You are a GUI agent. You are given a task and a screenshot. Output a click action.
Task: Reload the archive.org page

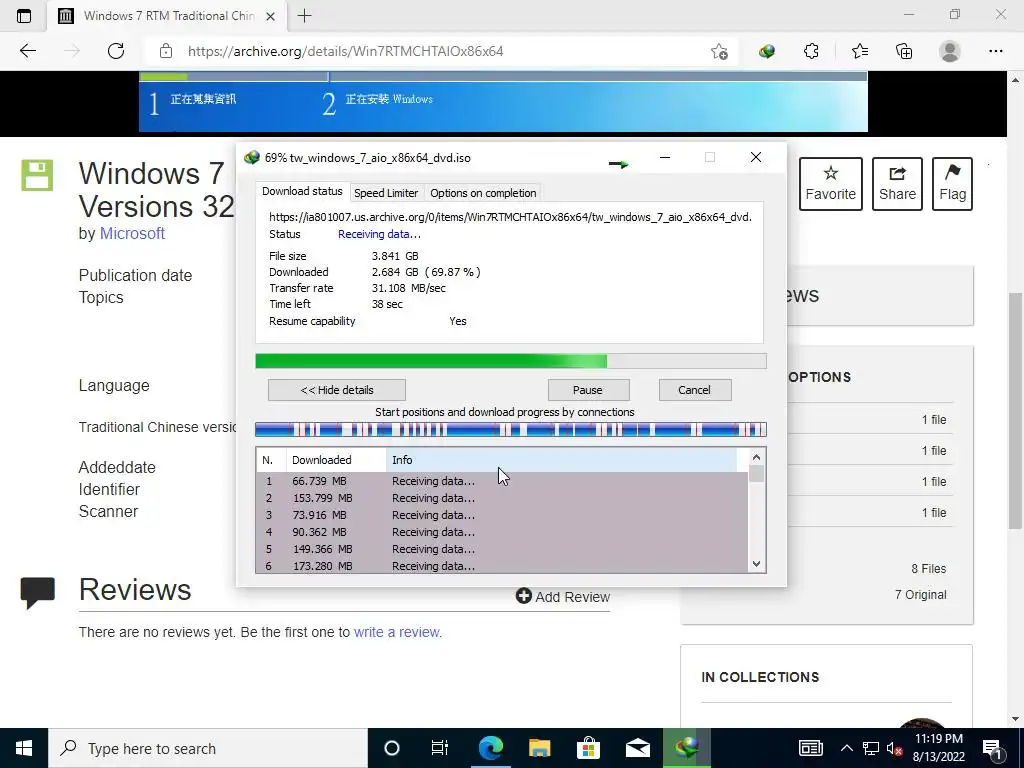[x=116, y=51]
